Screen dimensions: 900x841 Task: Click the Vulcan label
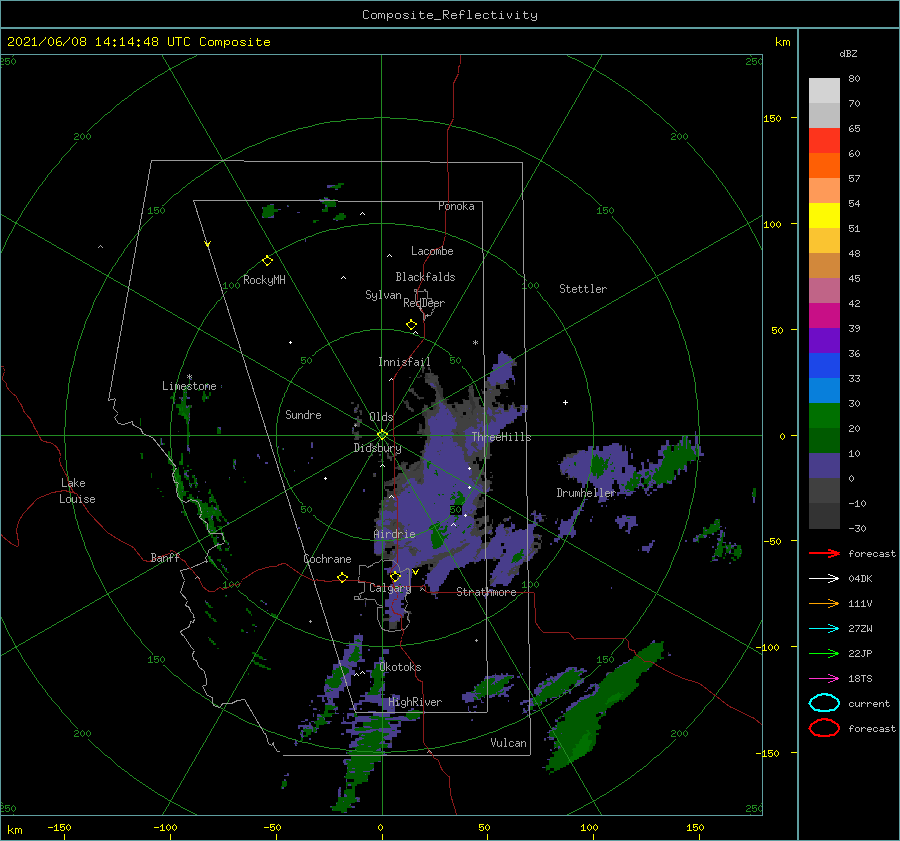point(508,743)
